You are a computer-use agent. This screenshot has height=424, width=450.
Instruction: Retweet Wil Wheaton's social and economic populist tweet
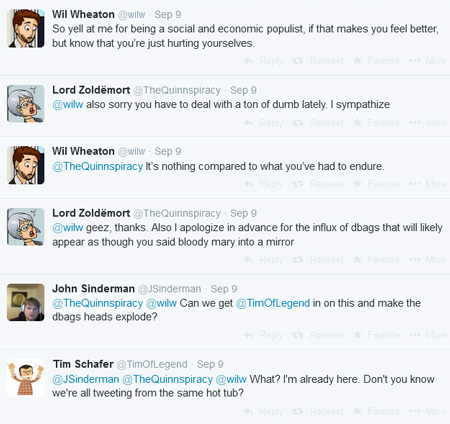coord(318,61)
